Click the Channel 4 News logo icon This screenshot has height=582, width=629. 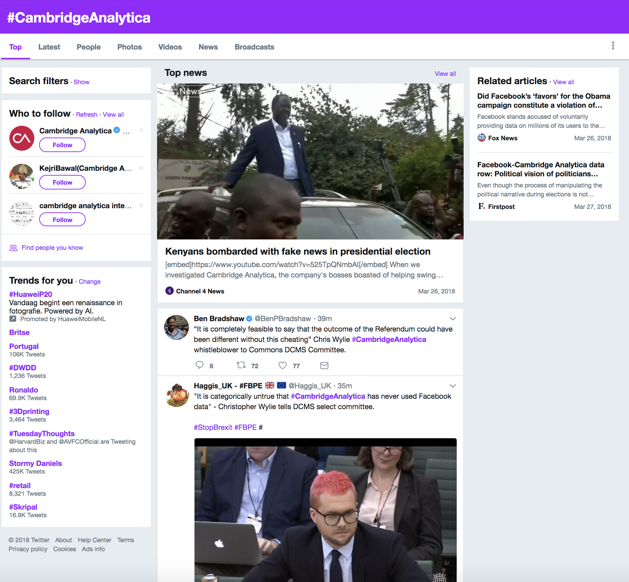169,291
